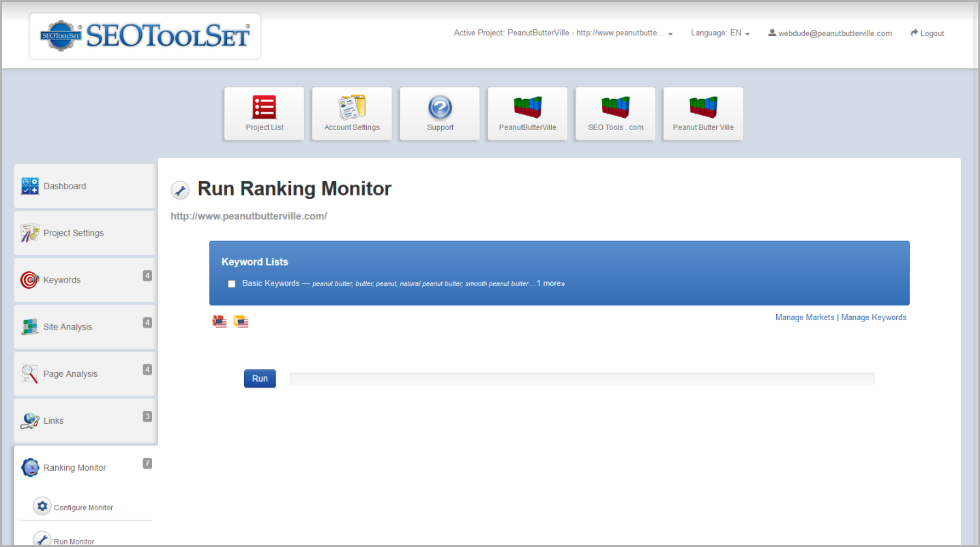Expand Links badge showing 3
The image size is (980, 547).
tap(148, 416)
